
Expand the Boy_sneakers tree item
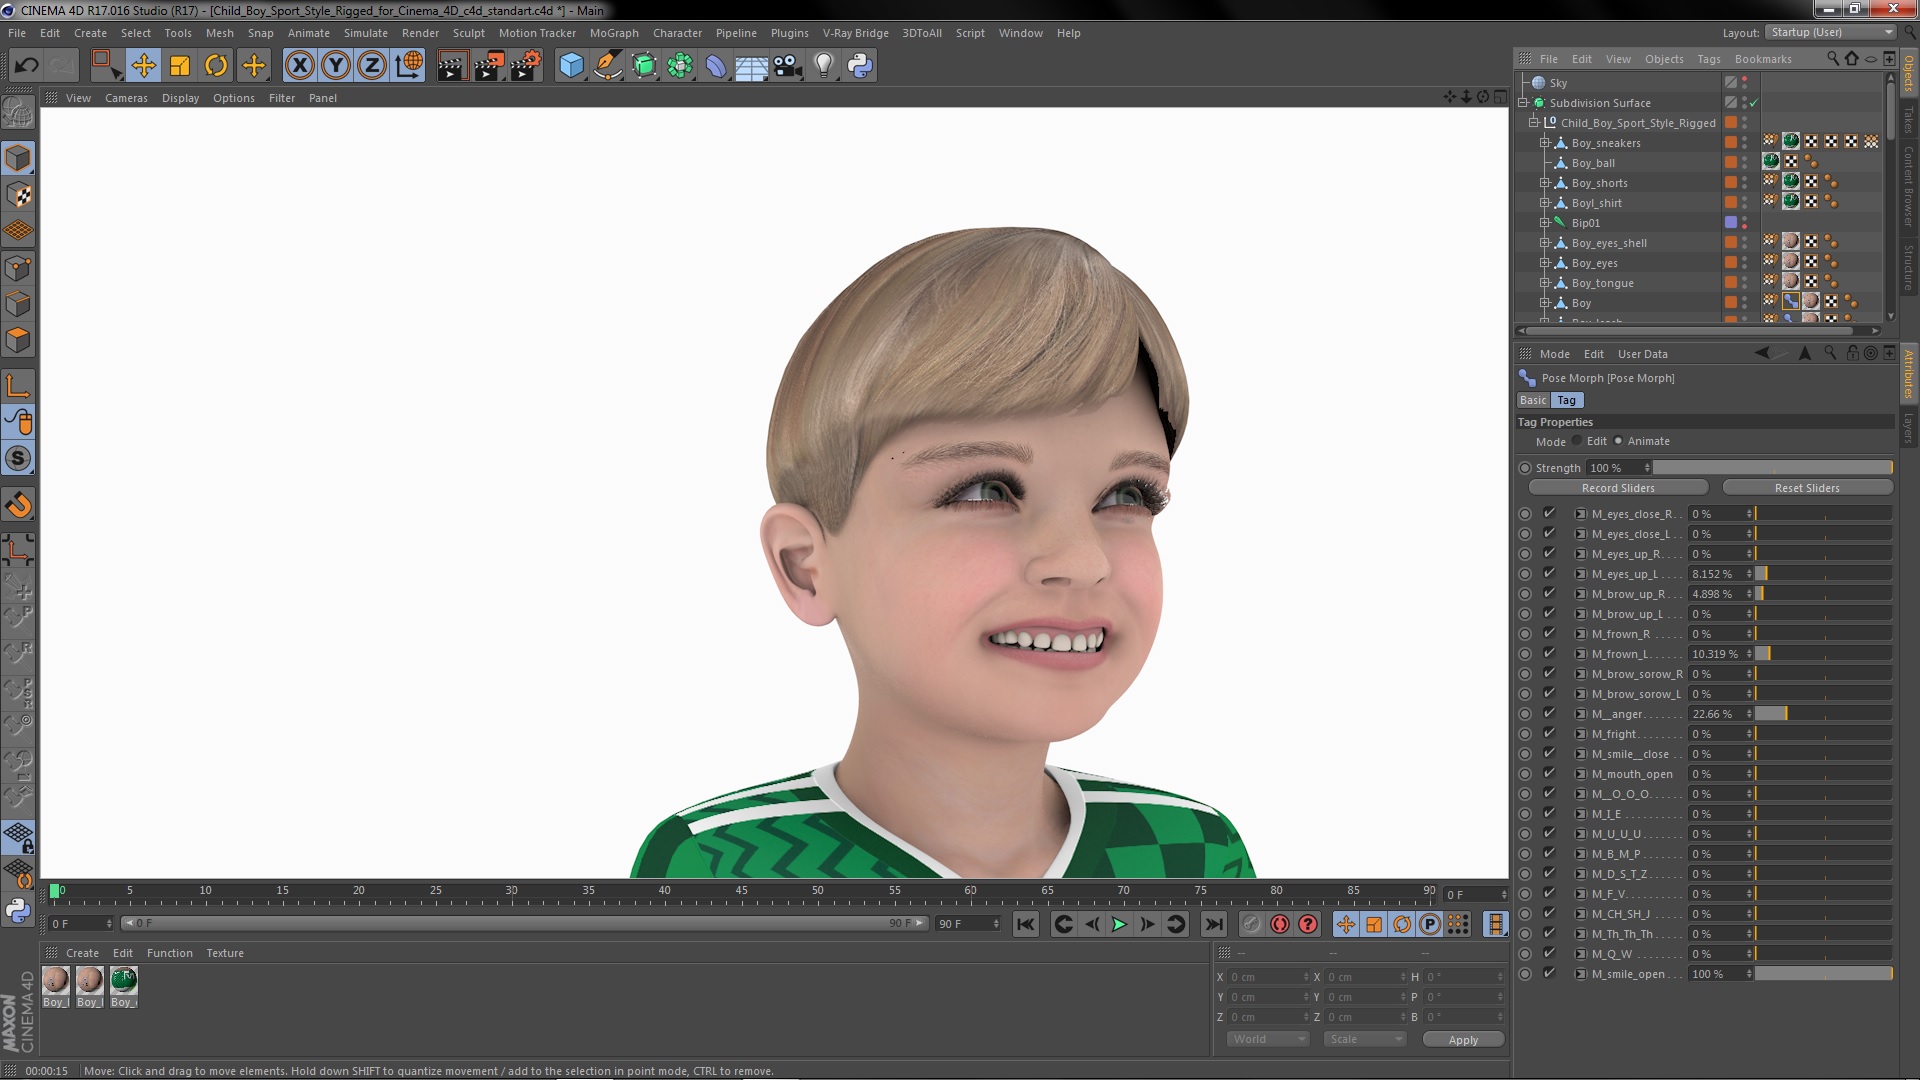pyautogui.click(x=1544, y=143)
